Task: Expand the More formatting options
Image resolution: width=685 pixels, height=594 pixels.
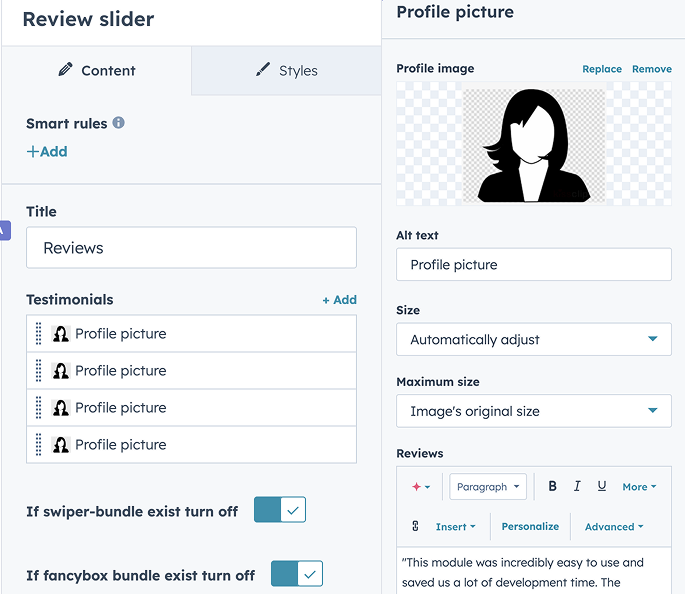Action: click(x=639, y=487)
